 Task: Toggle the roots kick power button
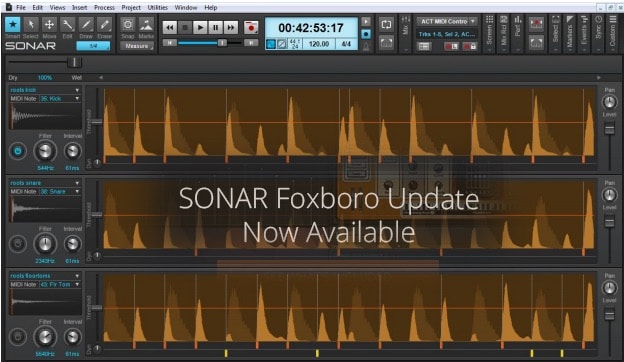(x=18, y=151)
